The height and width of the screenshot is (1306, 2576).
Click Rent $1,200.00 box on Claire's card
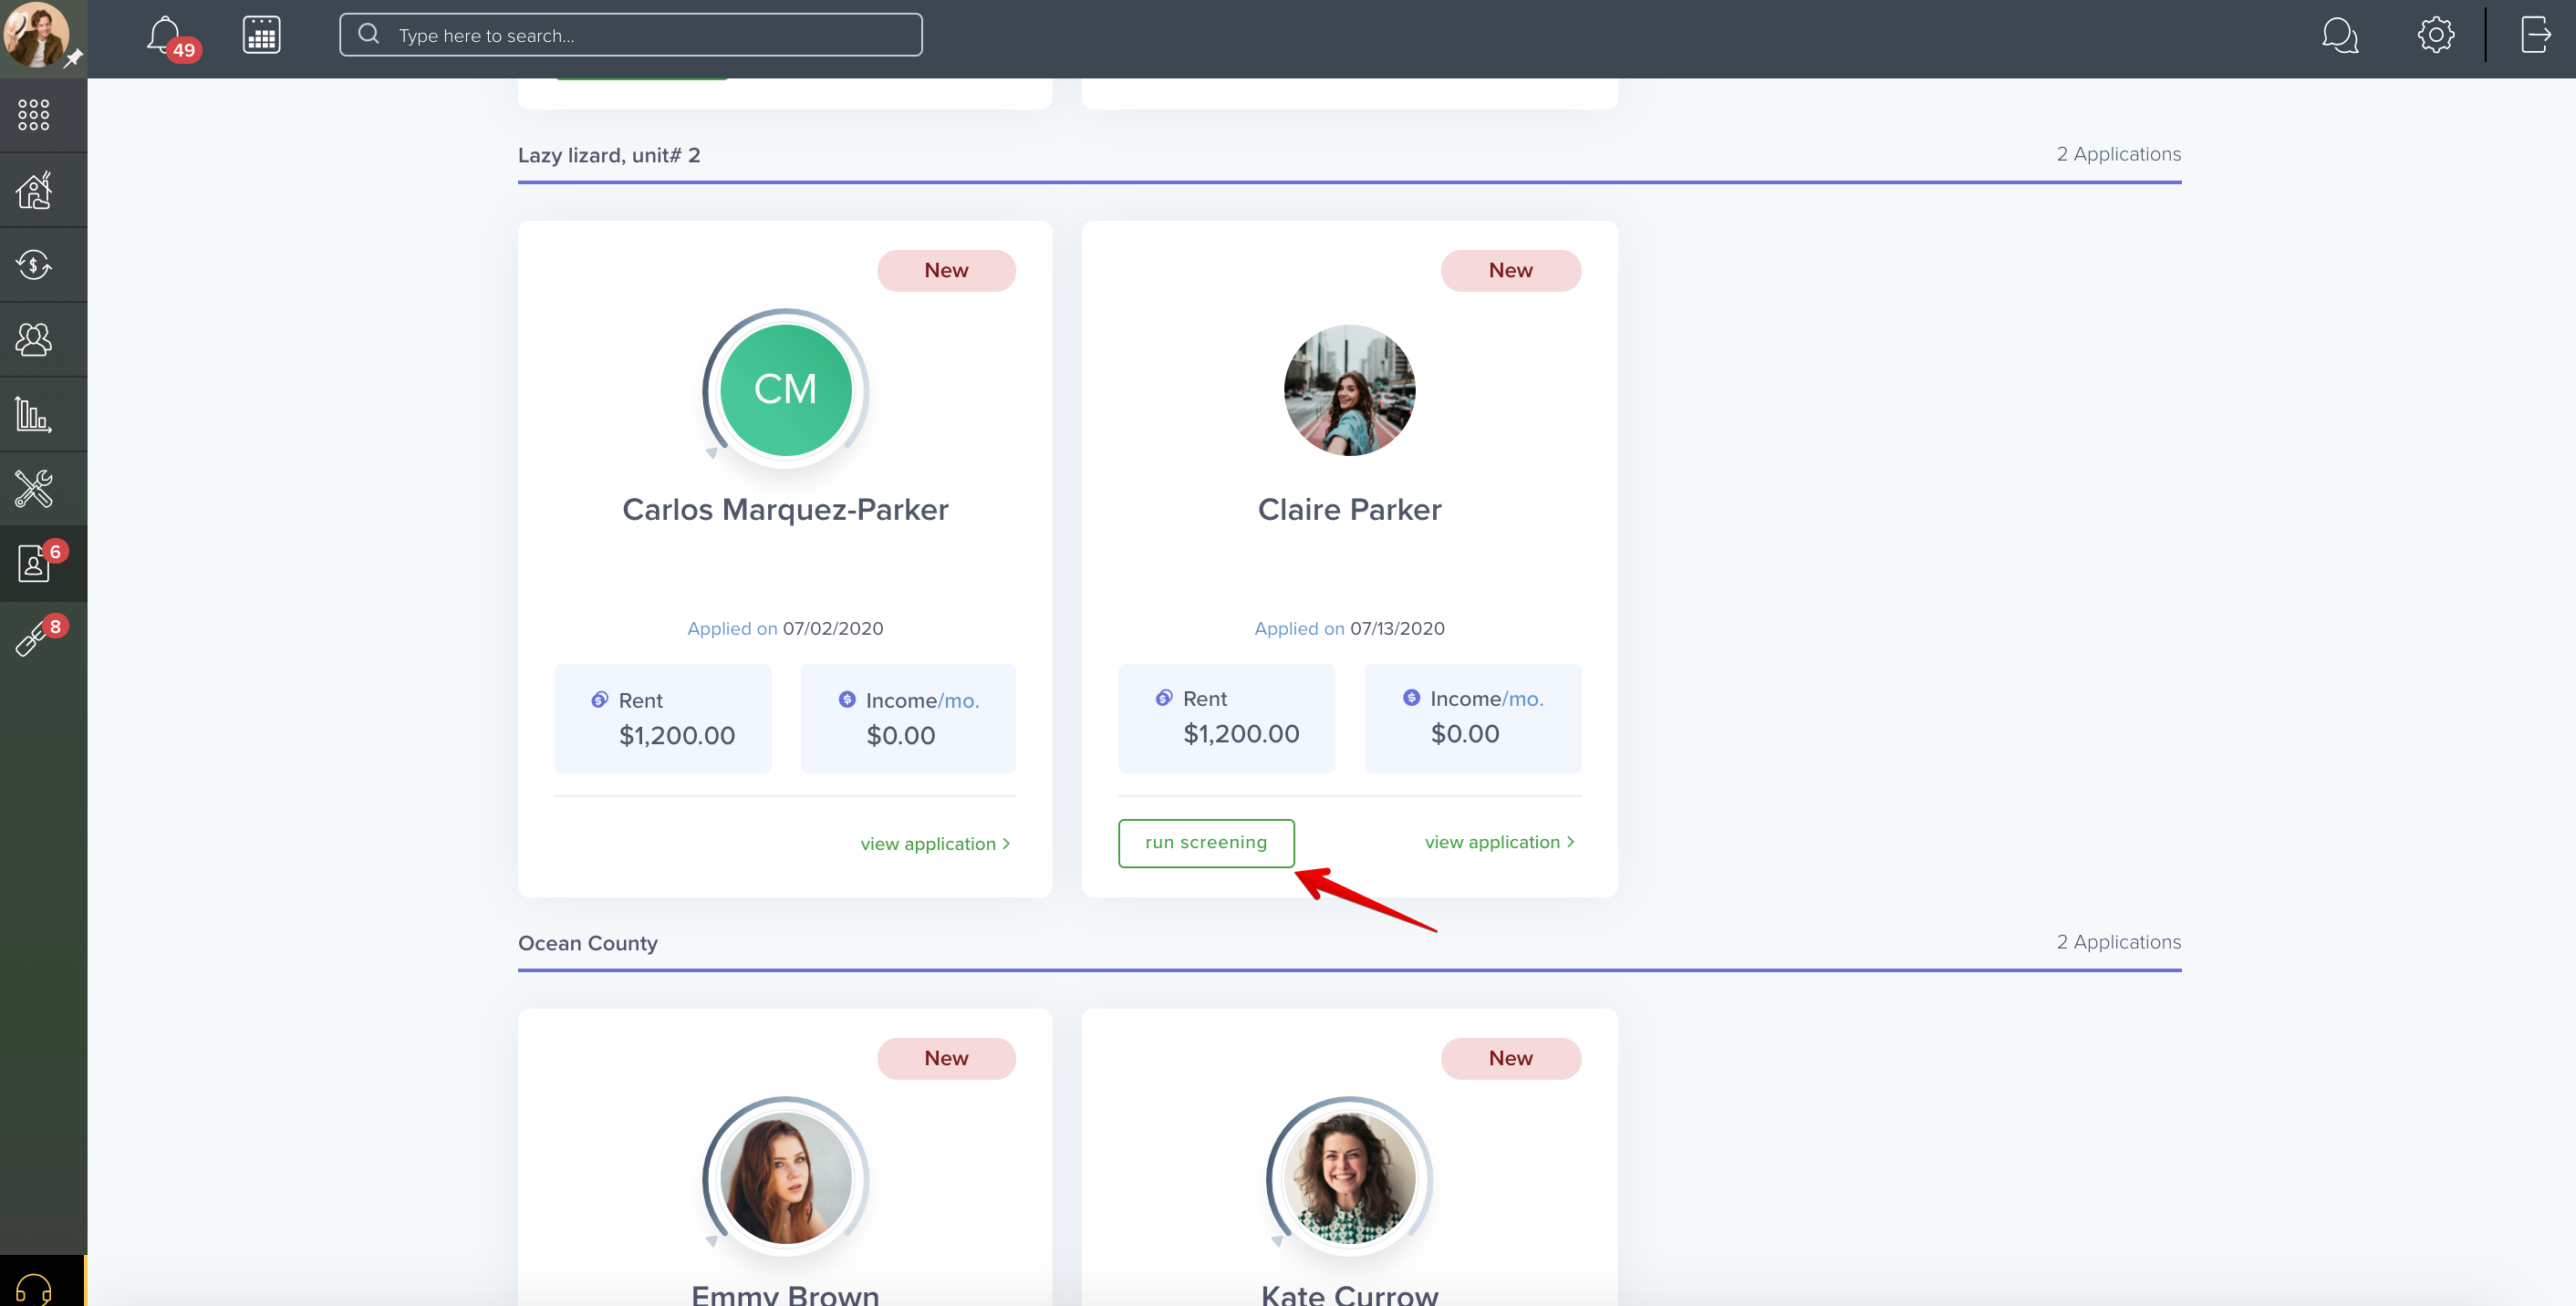[1227, 718]
